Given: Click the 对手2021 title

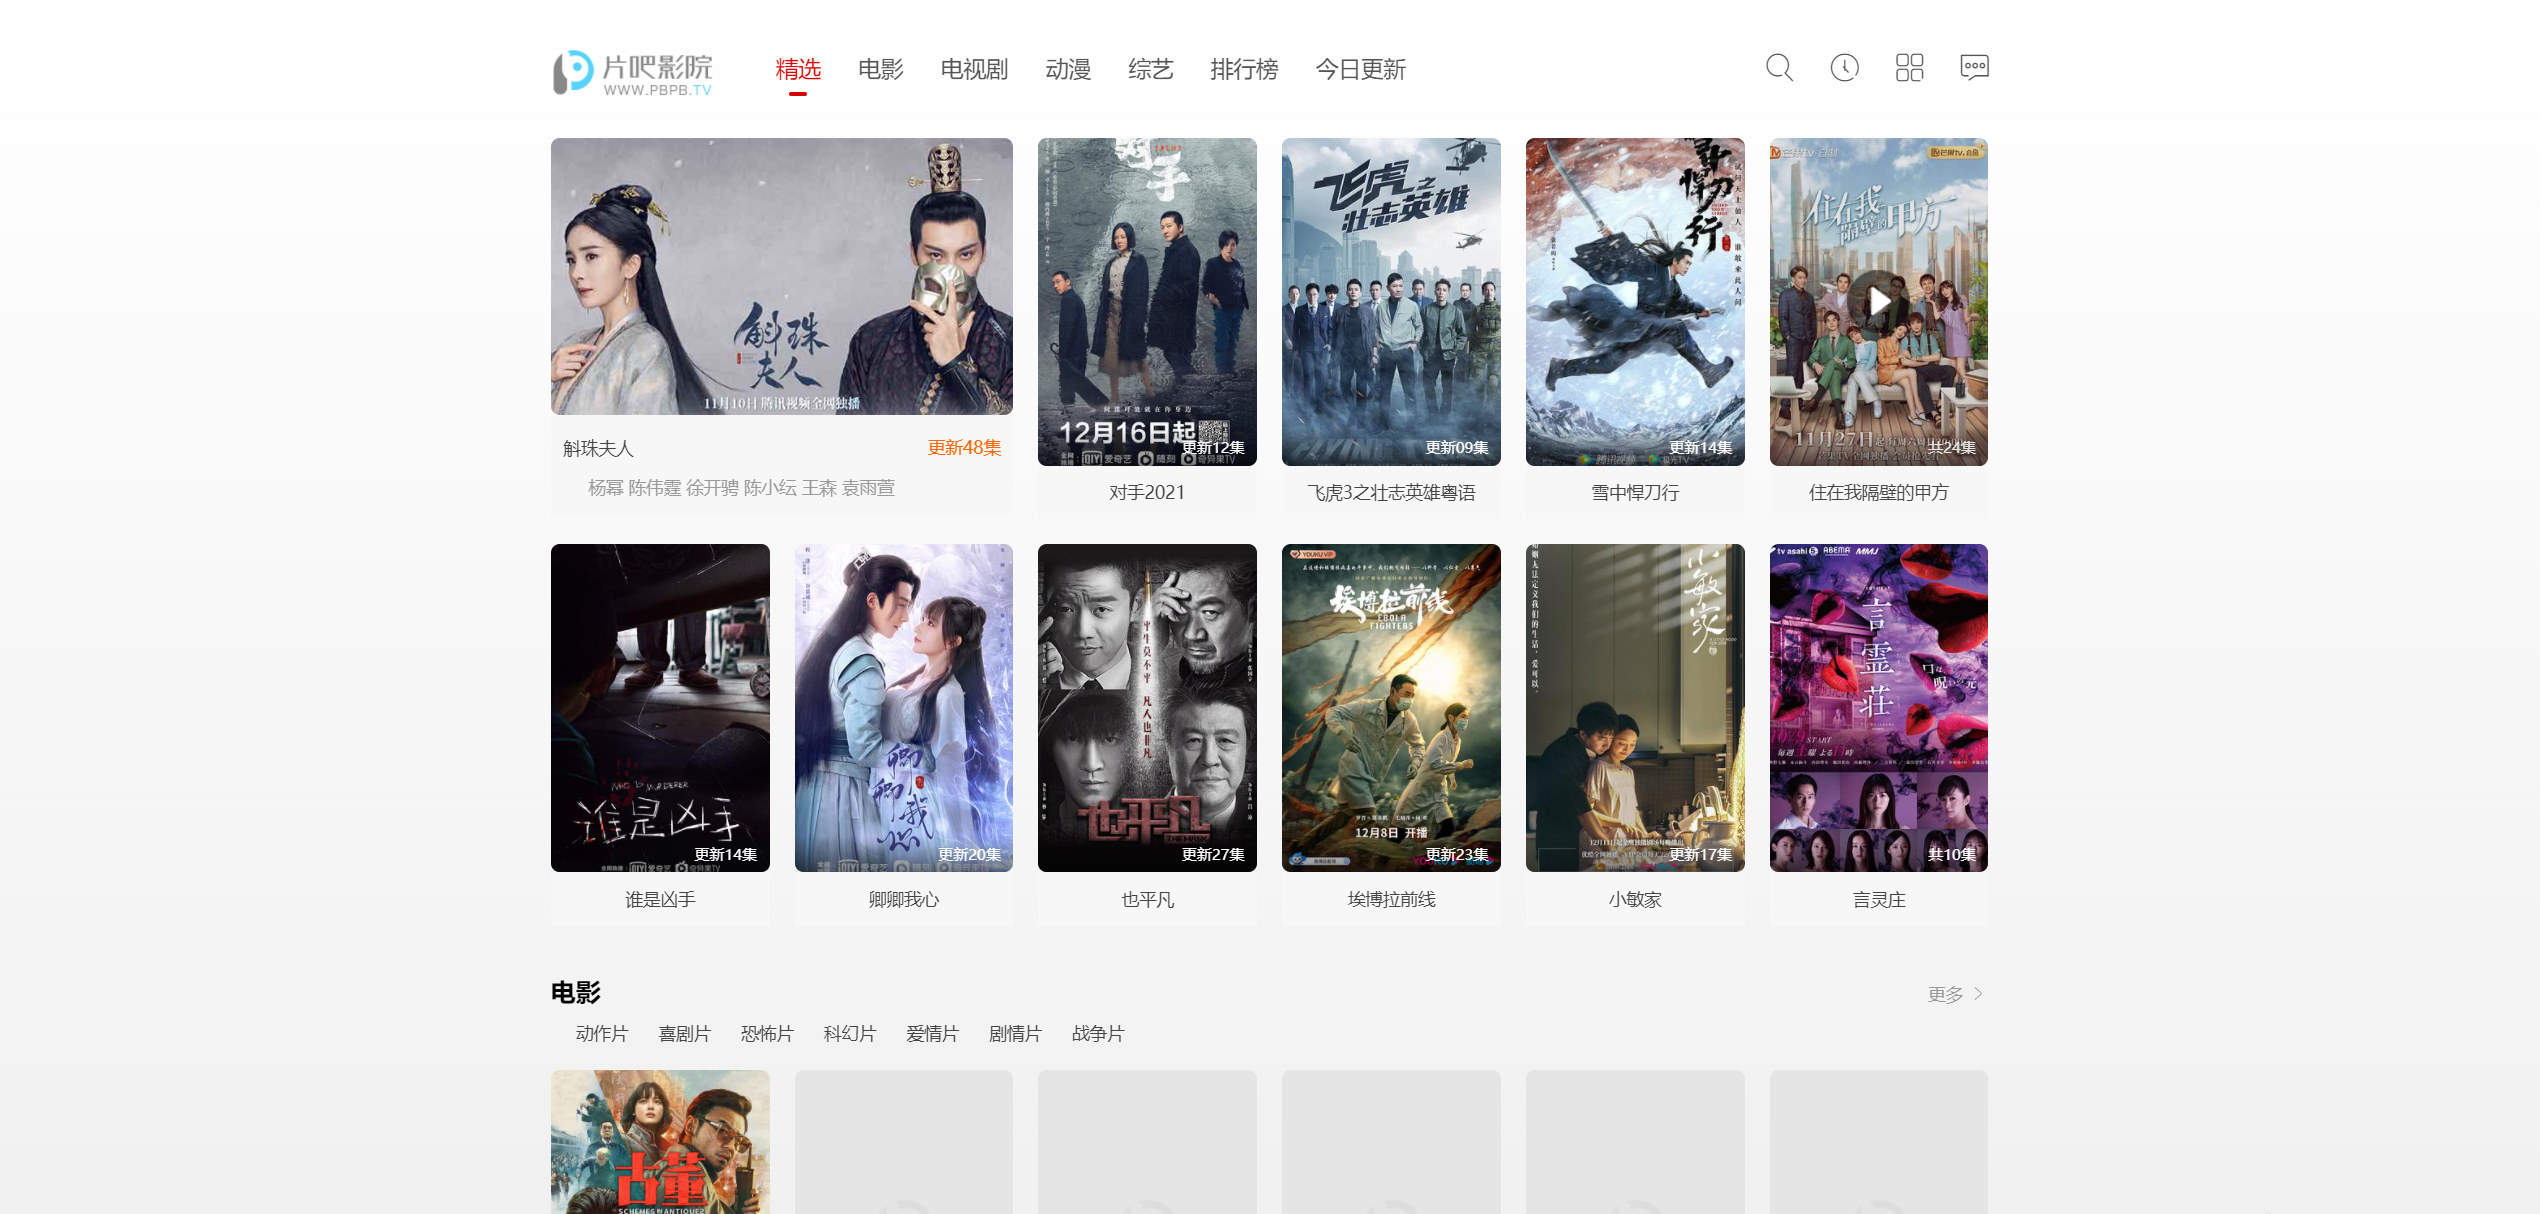Looking at the screenshot, I should click(1147, 492).
